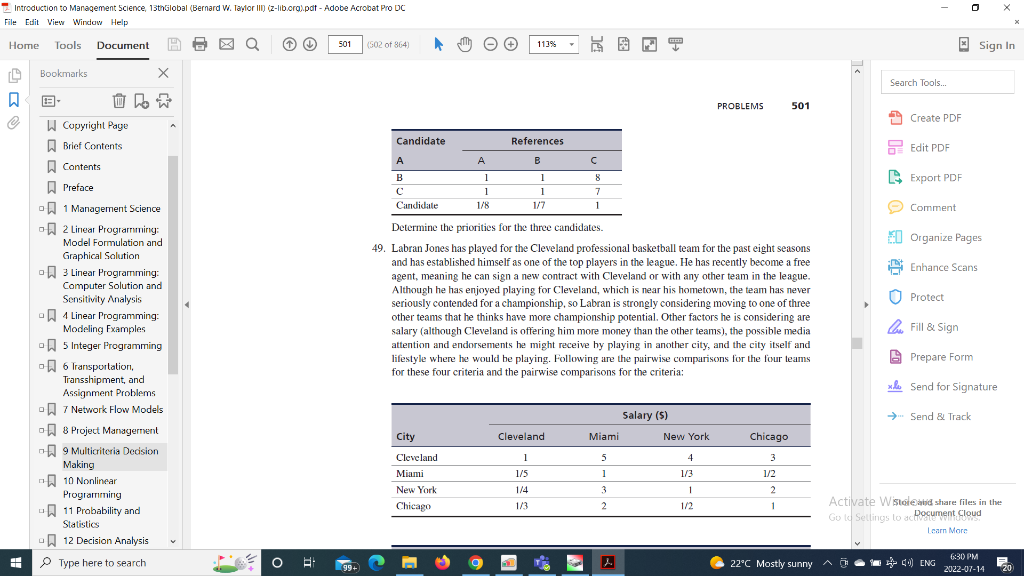The image size is (1024, 576).
Task: Click the new bookmark icon
Action: point(141,101)
